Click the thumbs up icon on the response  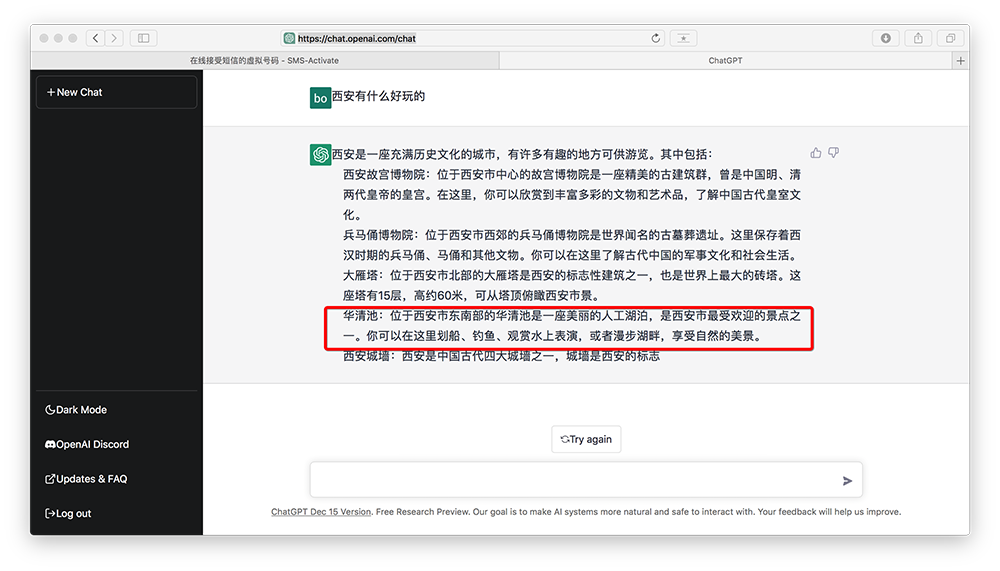pos(816,153)
